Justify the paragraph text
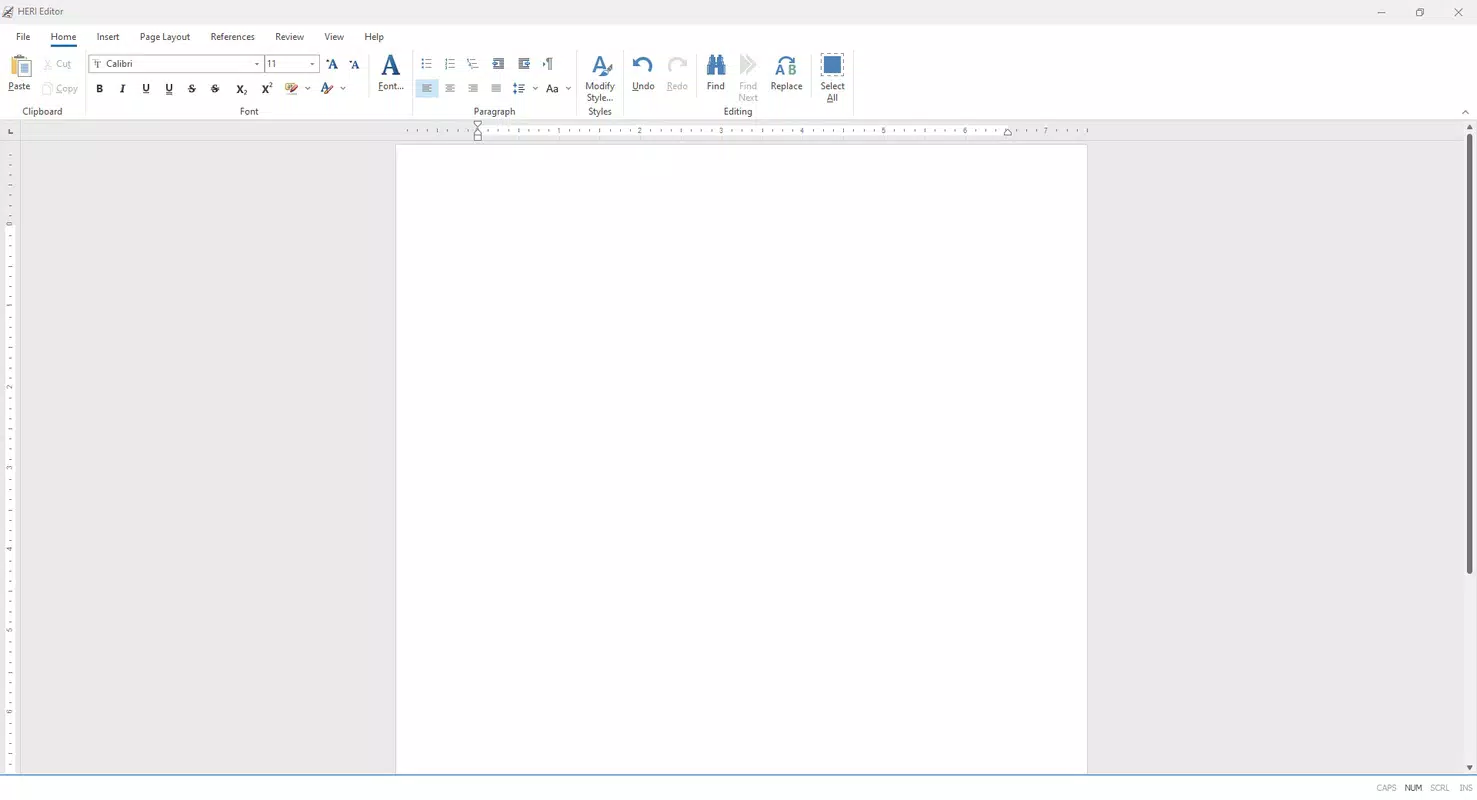 [x=496, y=89]
